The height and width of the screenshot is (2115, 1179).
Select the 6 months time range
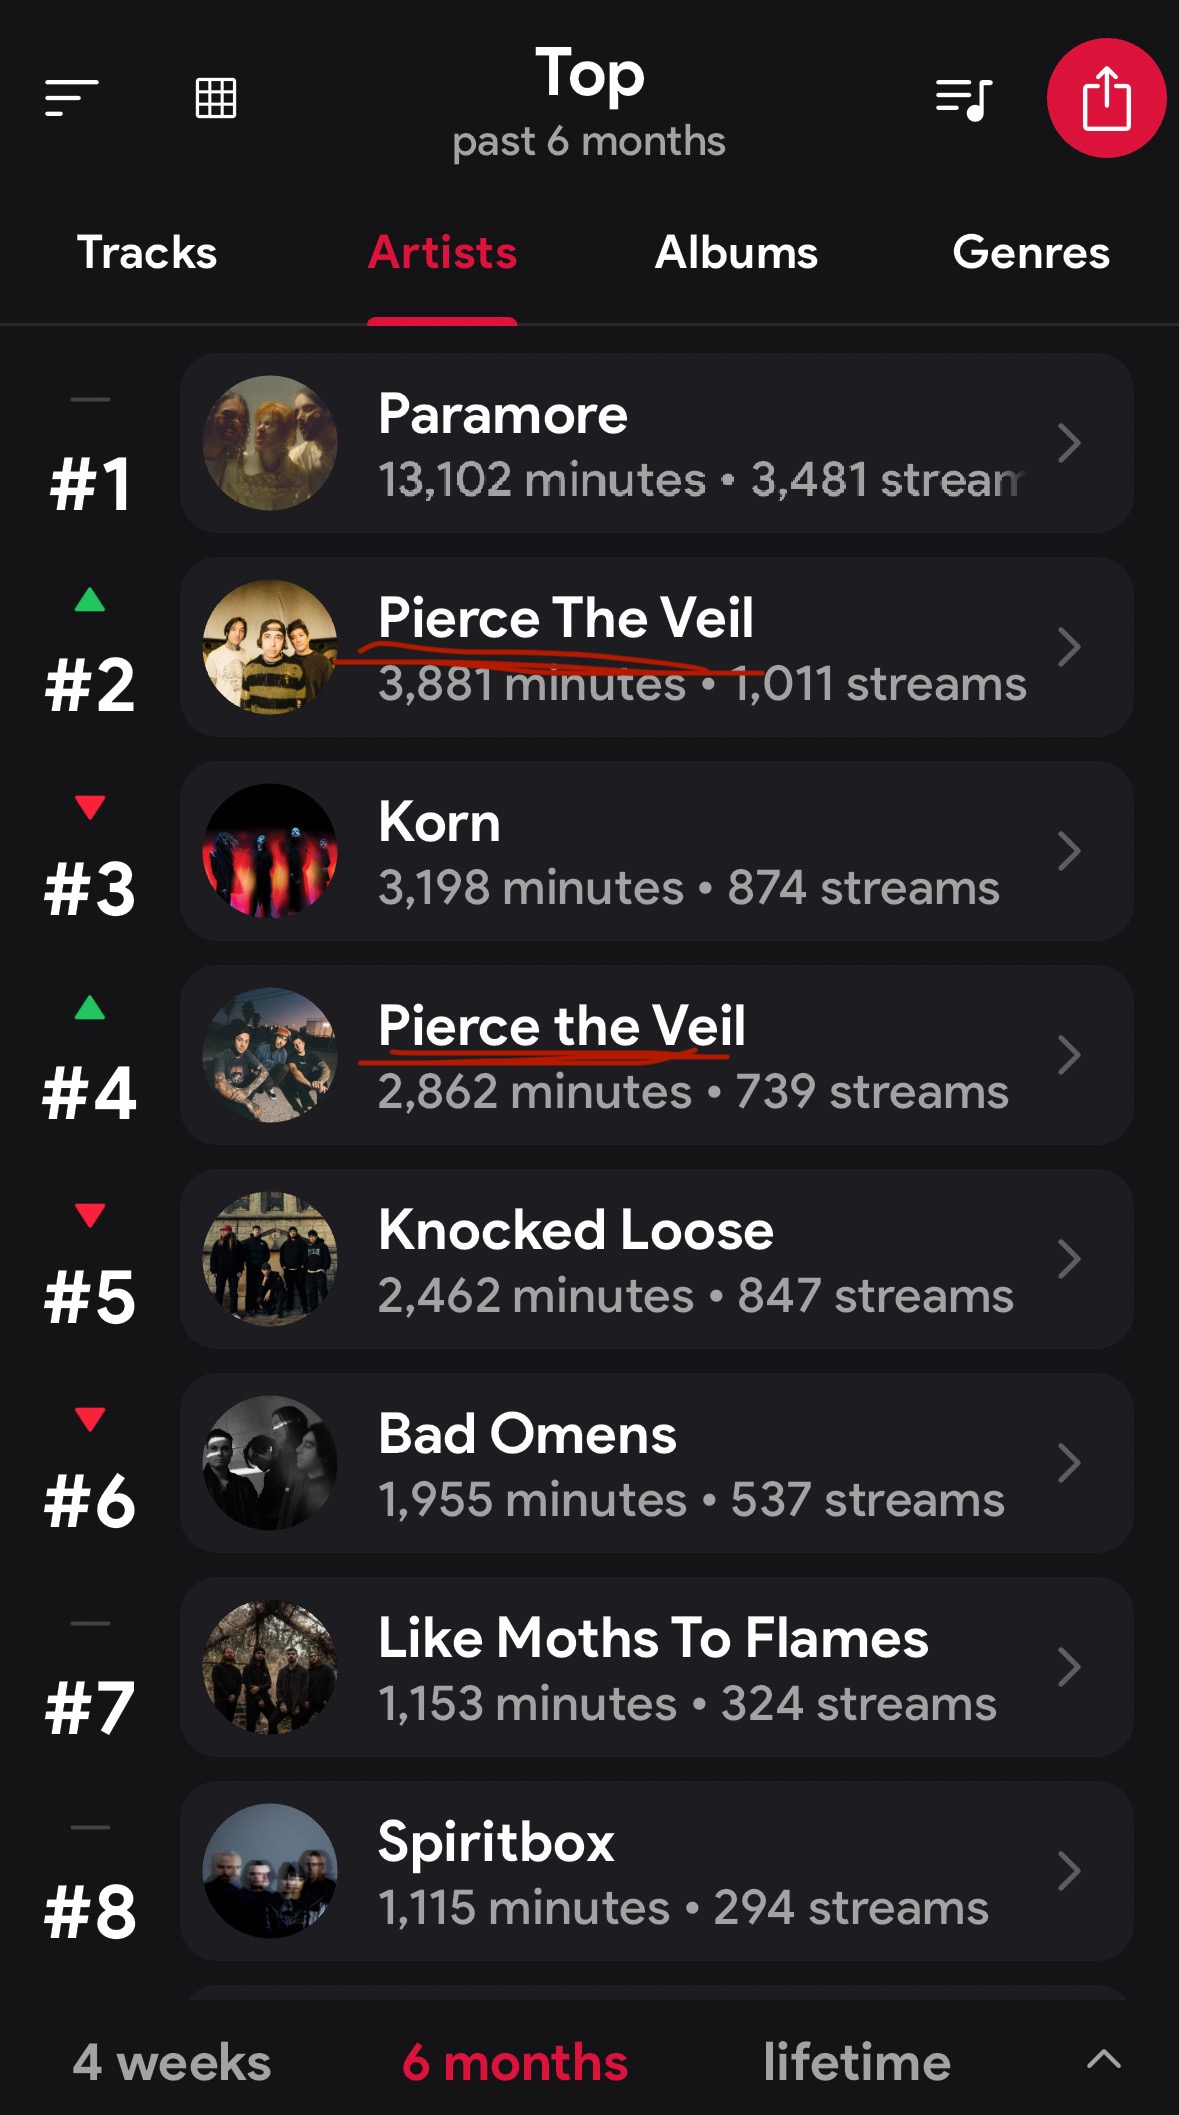coord(515,2062)
